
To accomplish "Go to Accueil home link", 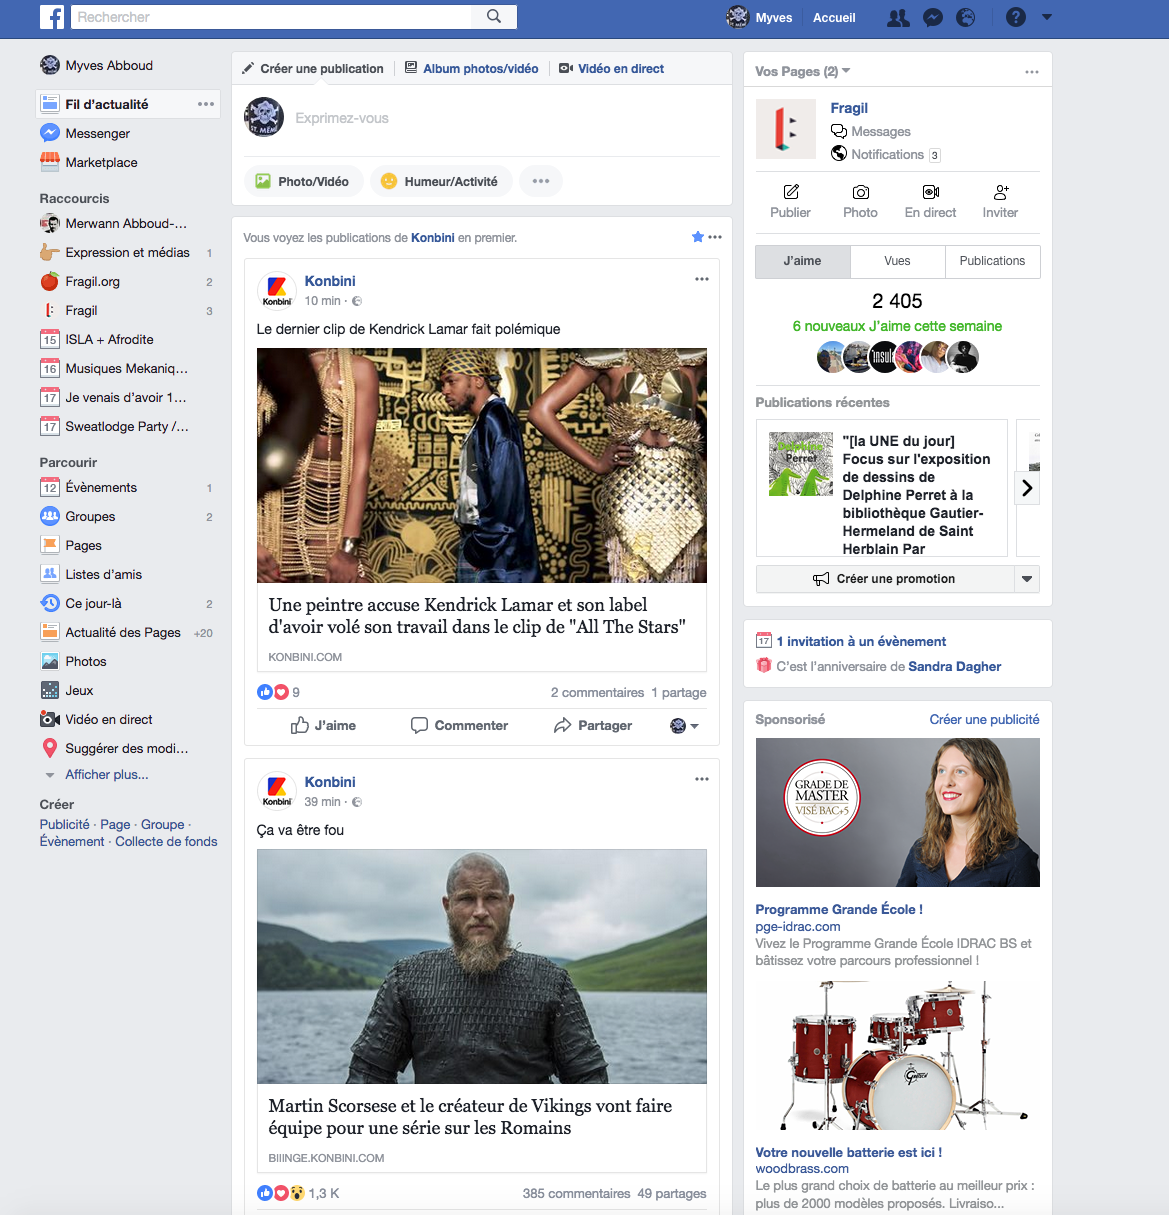I will click(834, 17).
